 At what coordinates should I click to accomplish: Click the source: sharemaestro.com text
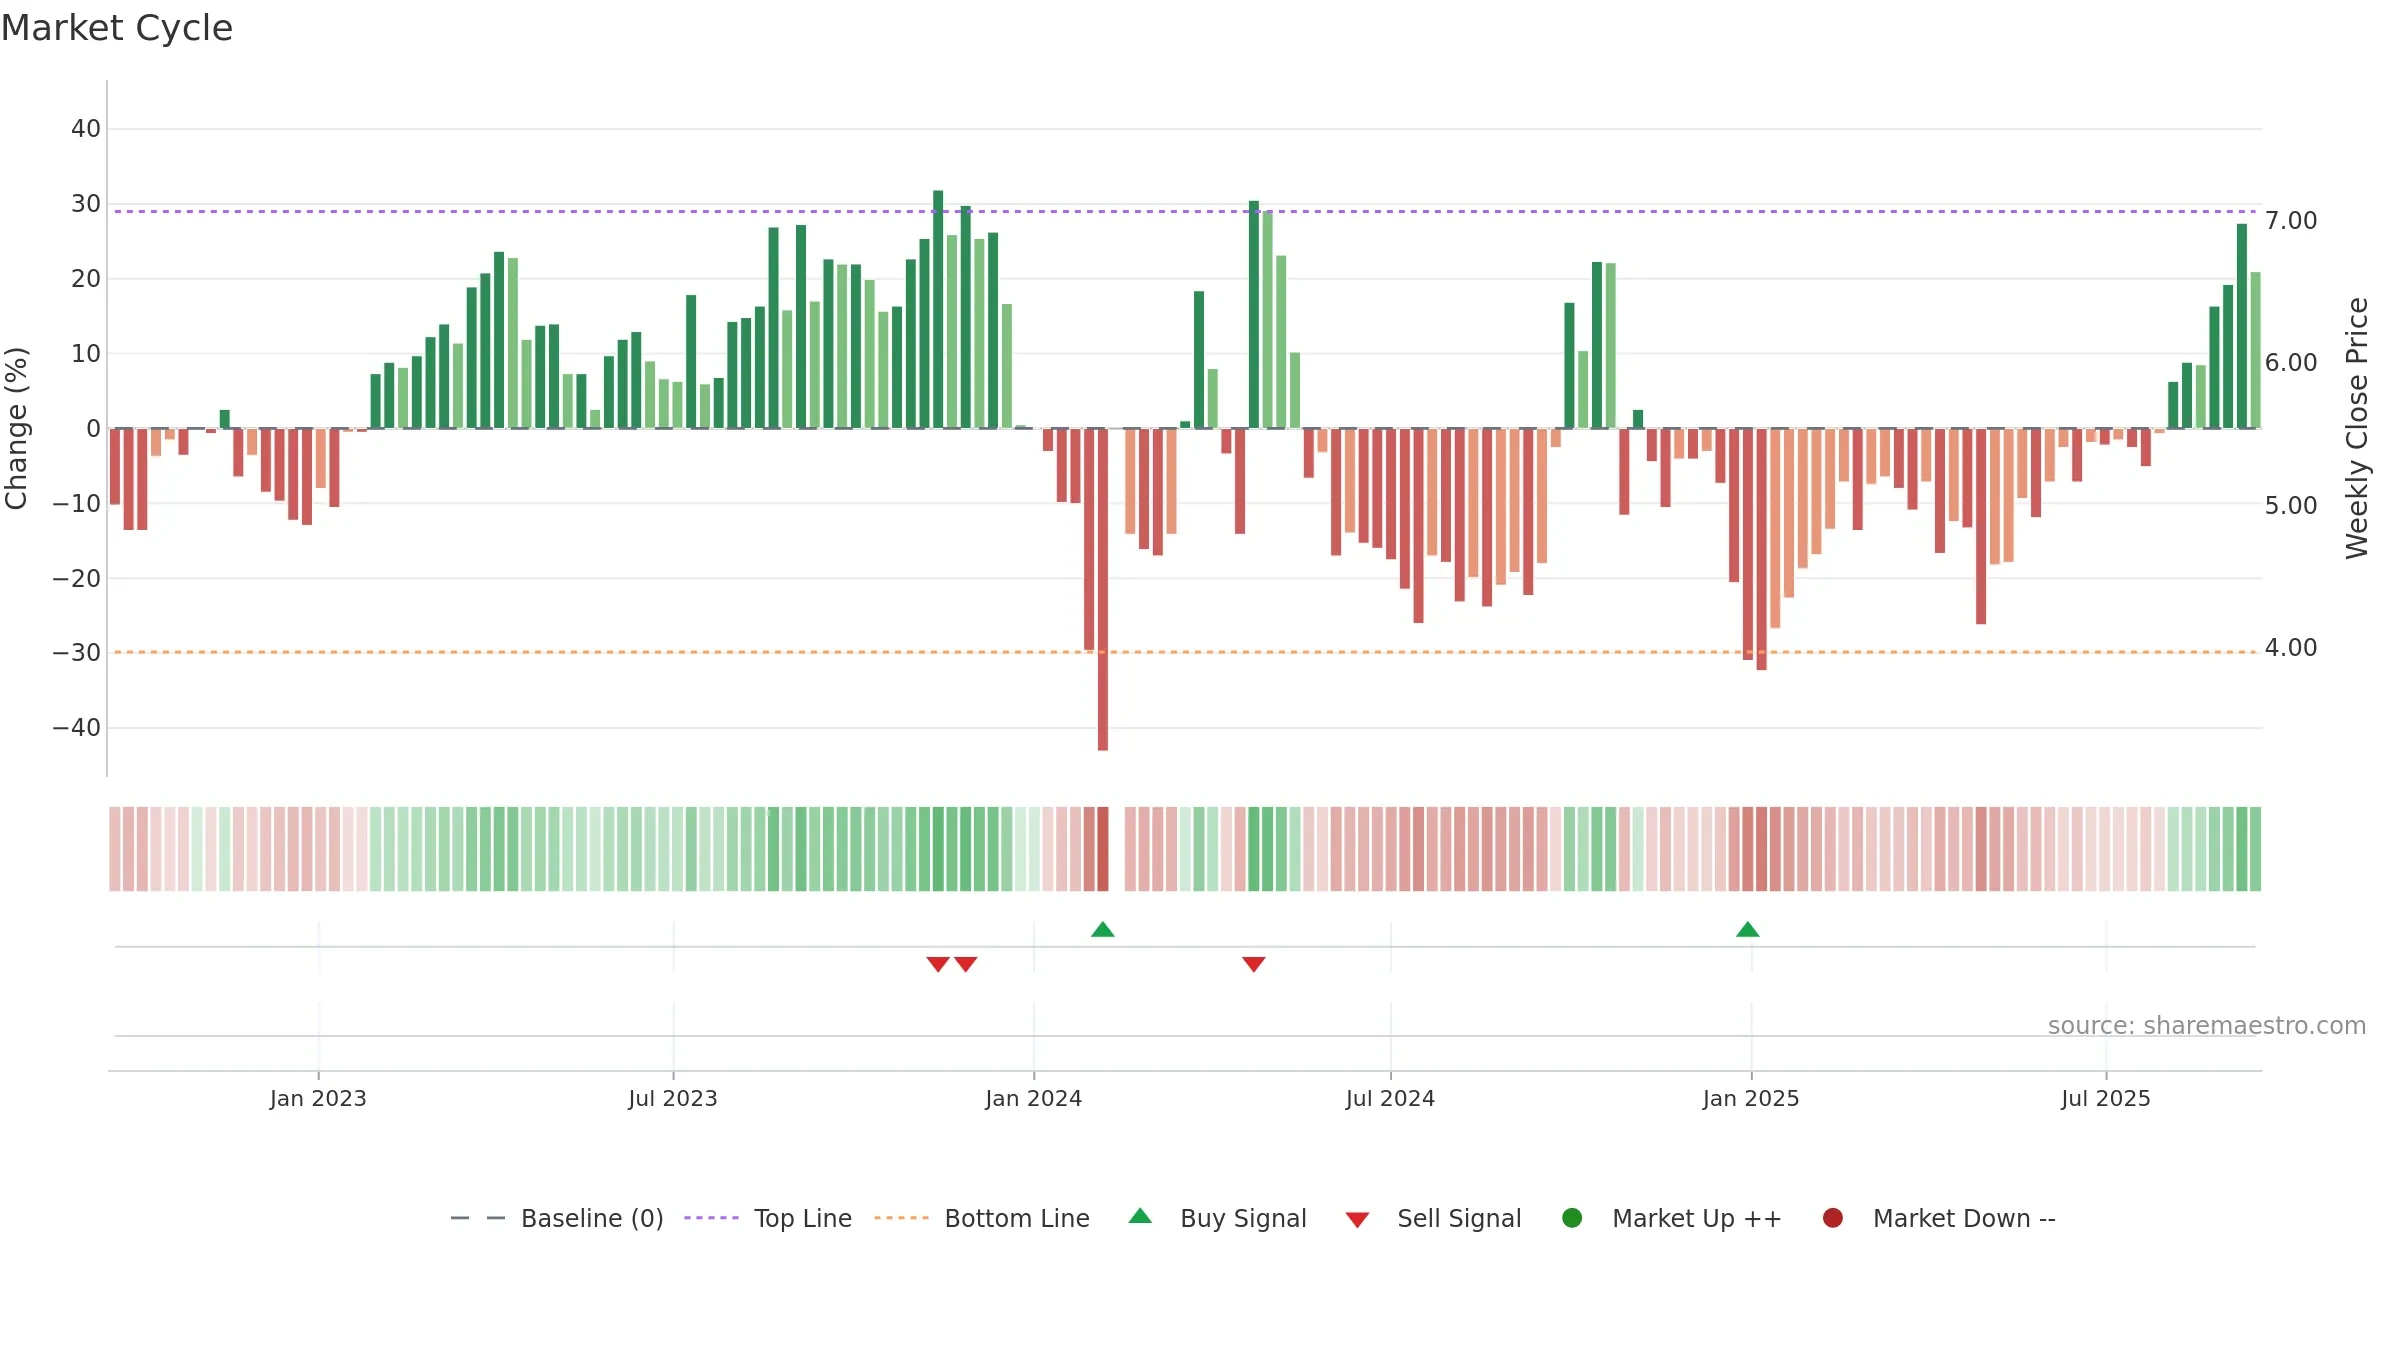pyautogui.click(x=2207, y=1025)
